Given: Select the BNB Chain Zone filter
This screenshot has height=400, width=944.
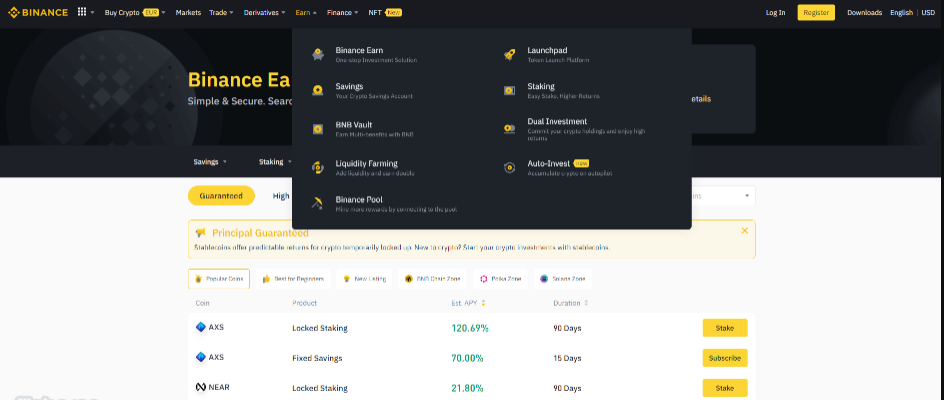Looking at the screenshot, I should click(x=433, y=279).
